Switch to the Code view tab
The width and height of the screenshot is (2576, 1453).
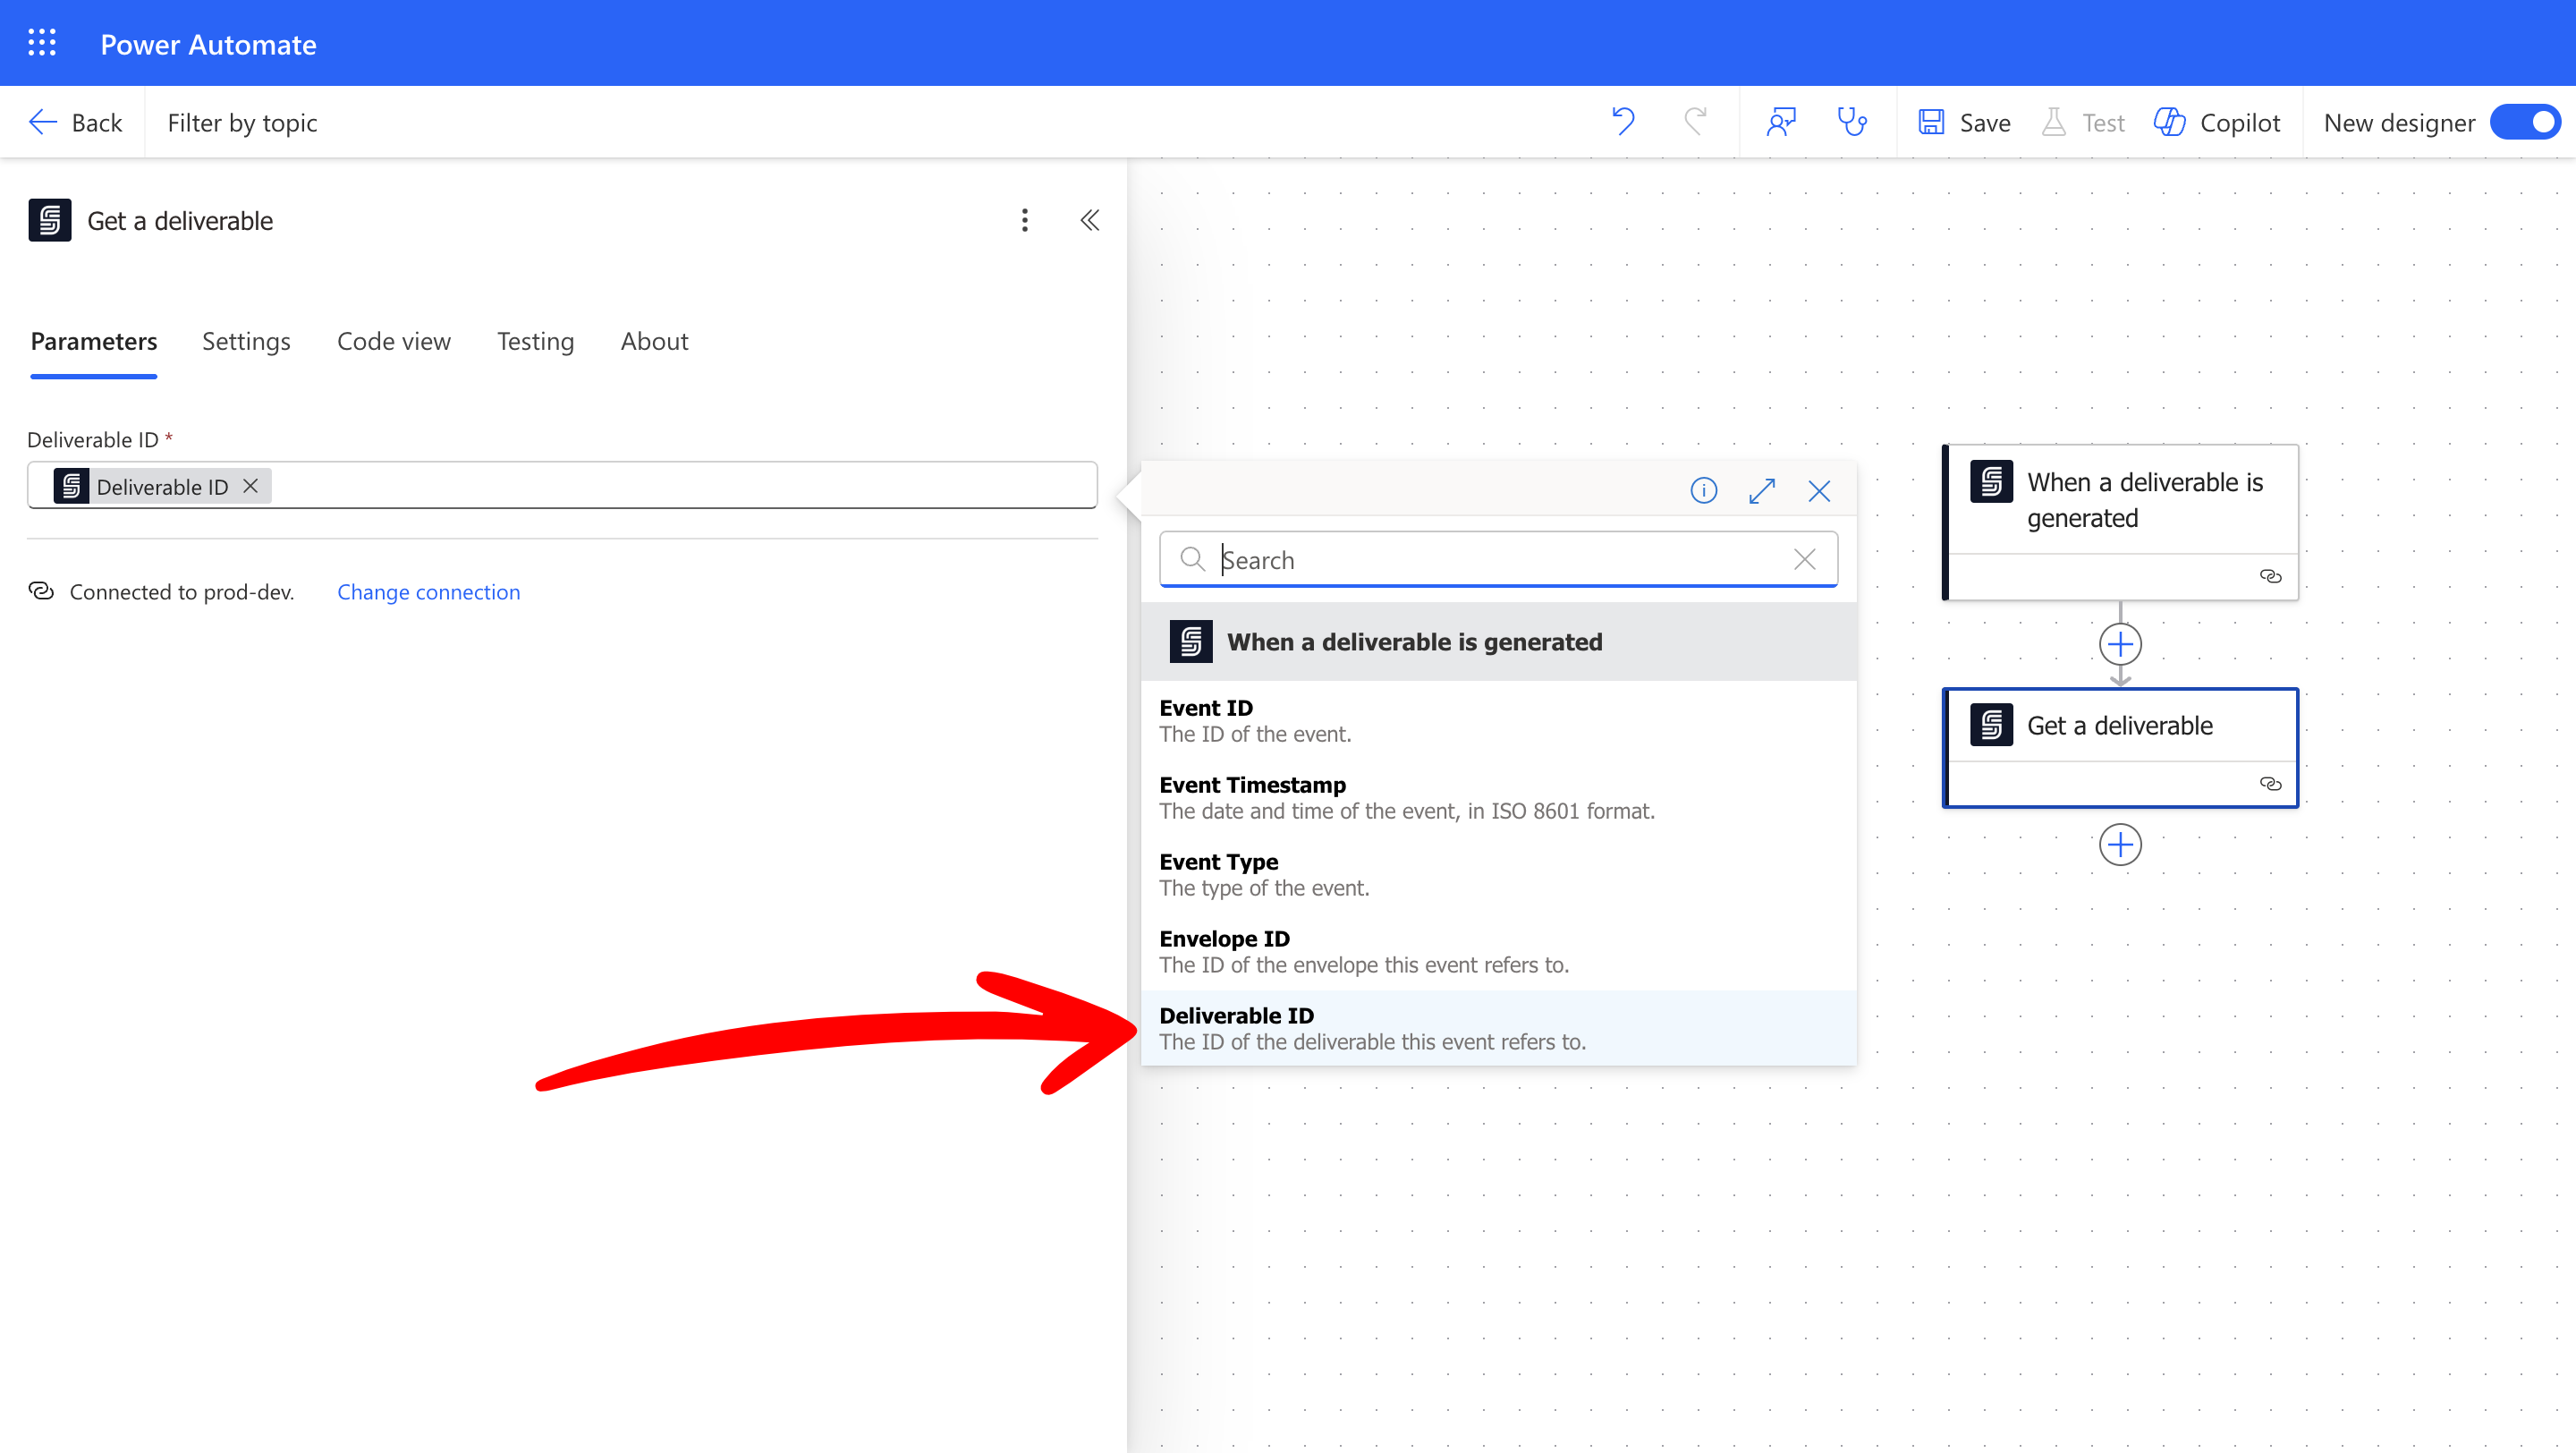coord(393,341)
